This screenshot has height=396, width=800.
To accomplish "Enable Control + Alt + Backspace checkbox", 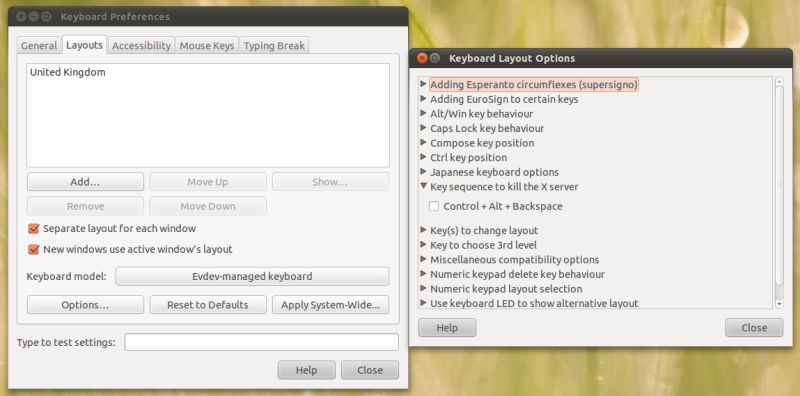I will pyautogui.click(x=434, y=206).
